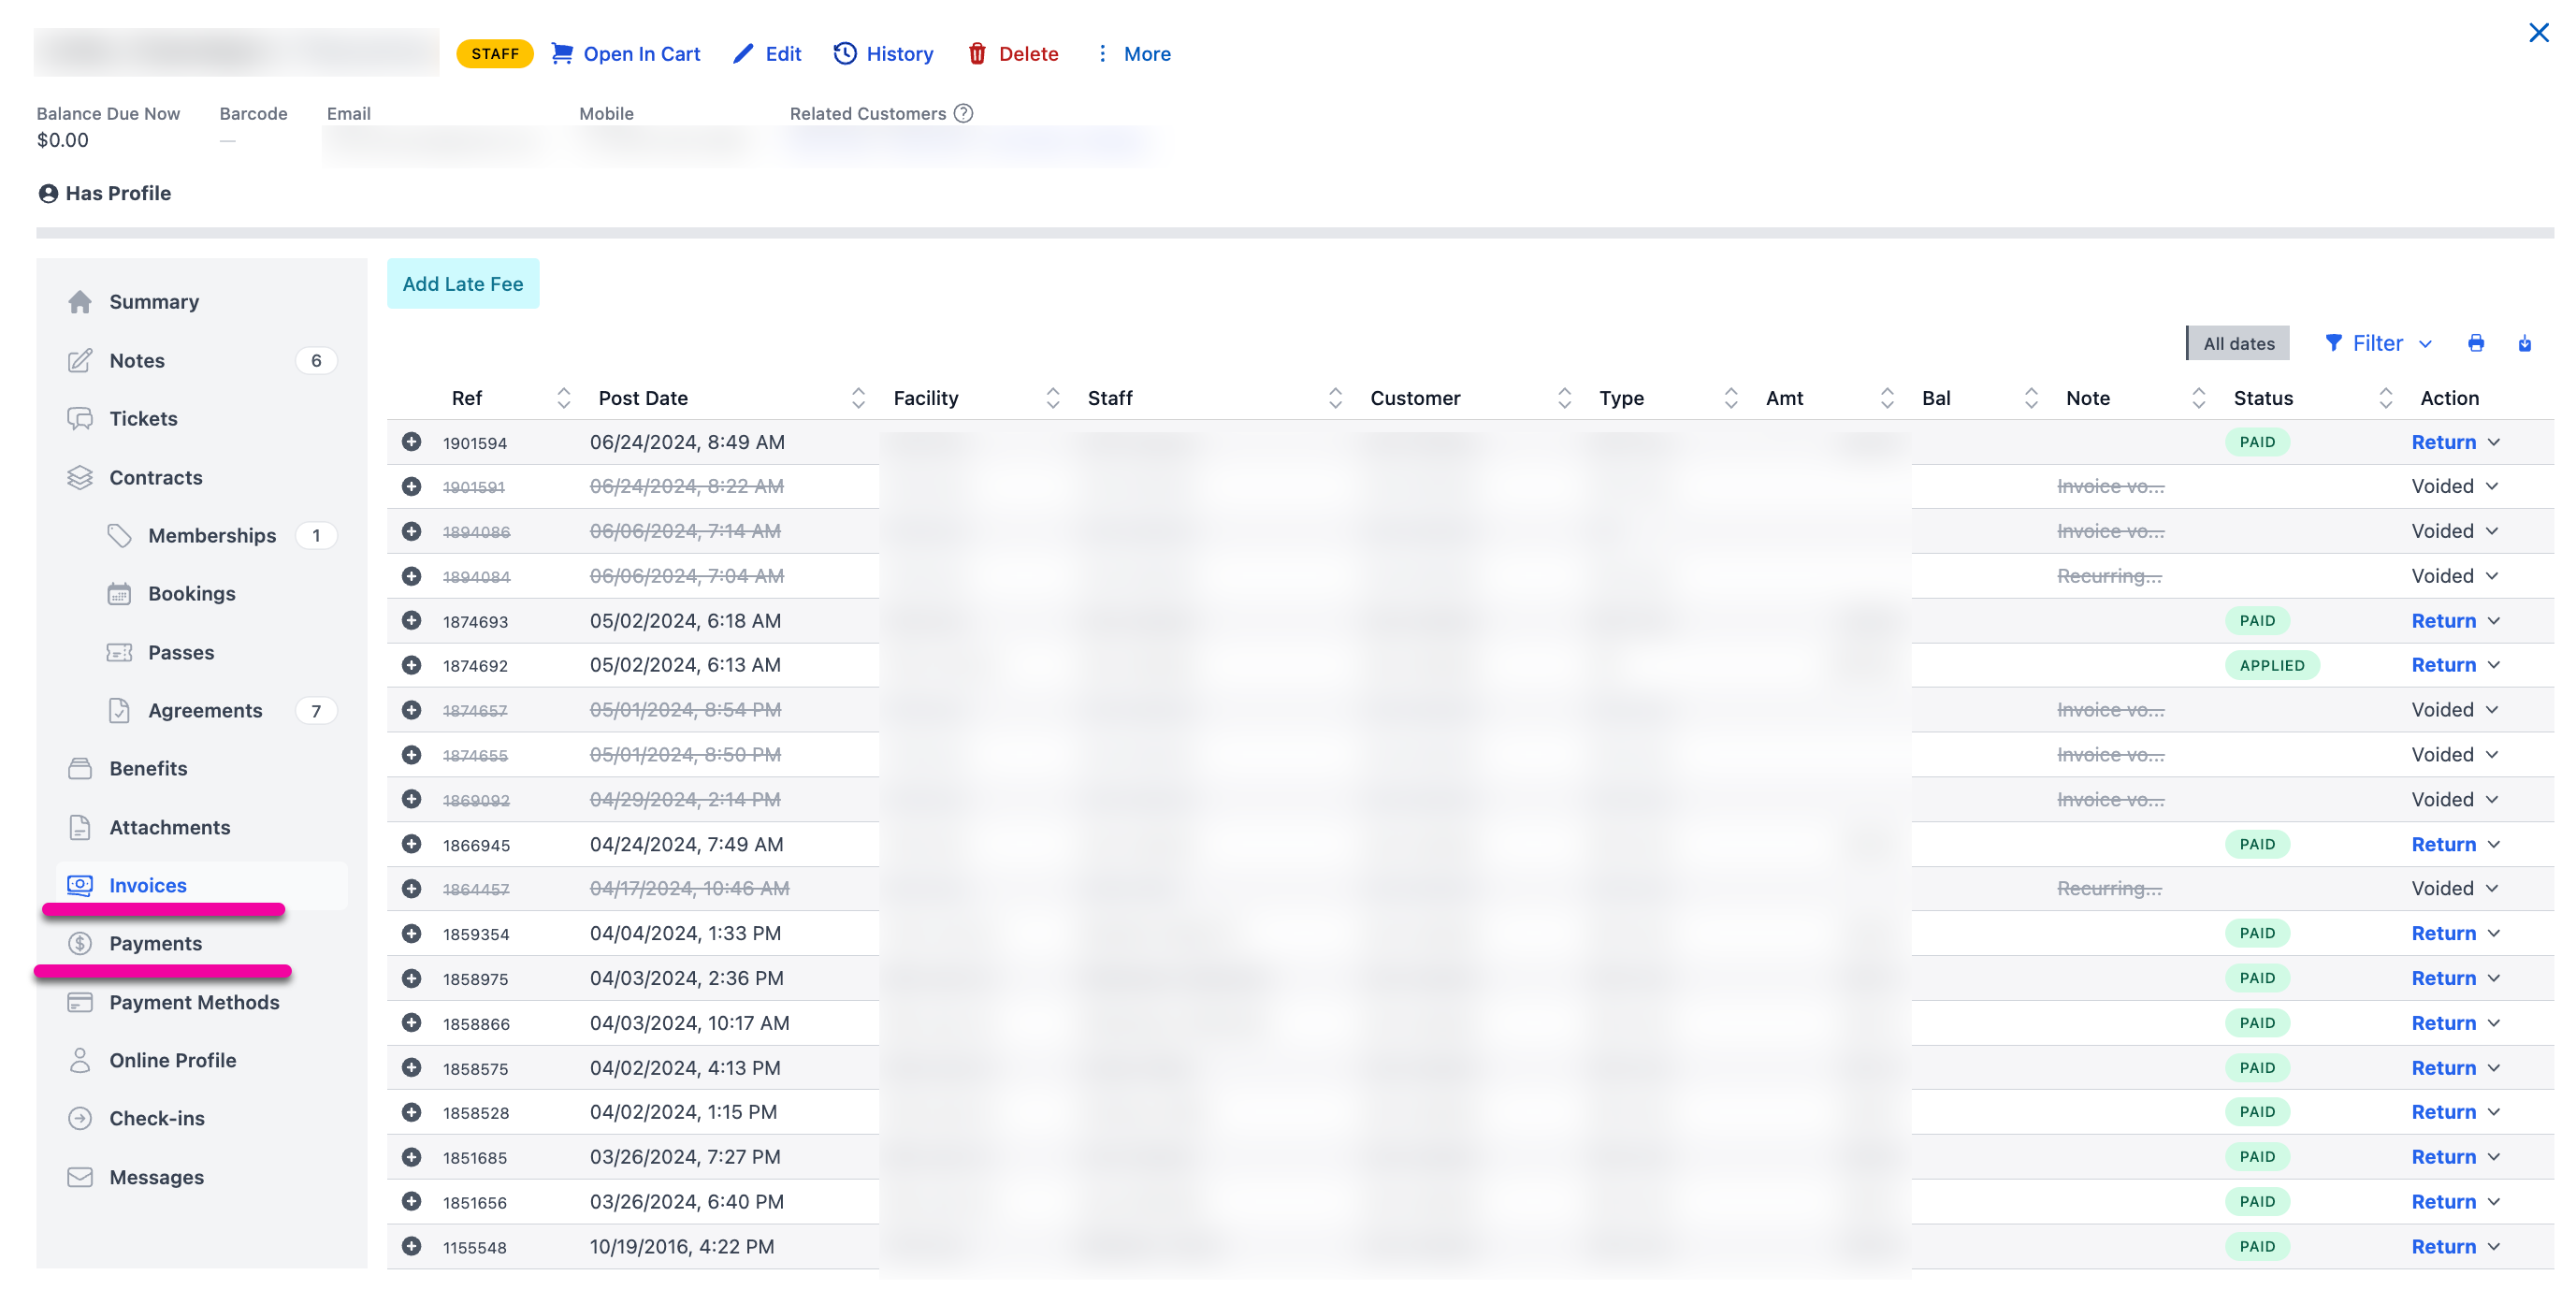Screen dimensions: 2576x1304
Task: Expand voided invoice 1901591 plus icon
Action: click(x=411, y=486)
